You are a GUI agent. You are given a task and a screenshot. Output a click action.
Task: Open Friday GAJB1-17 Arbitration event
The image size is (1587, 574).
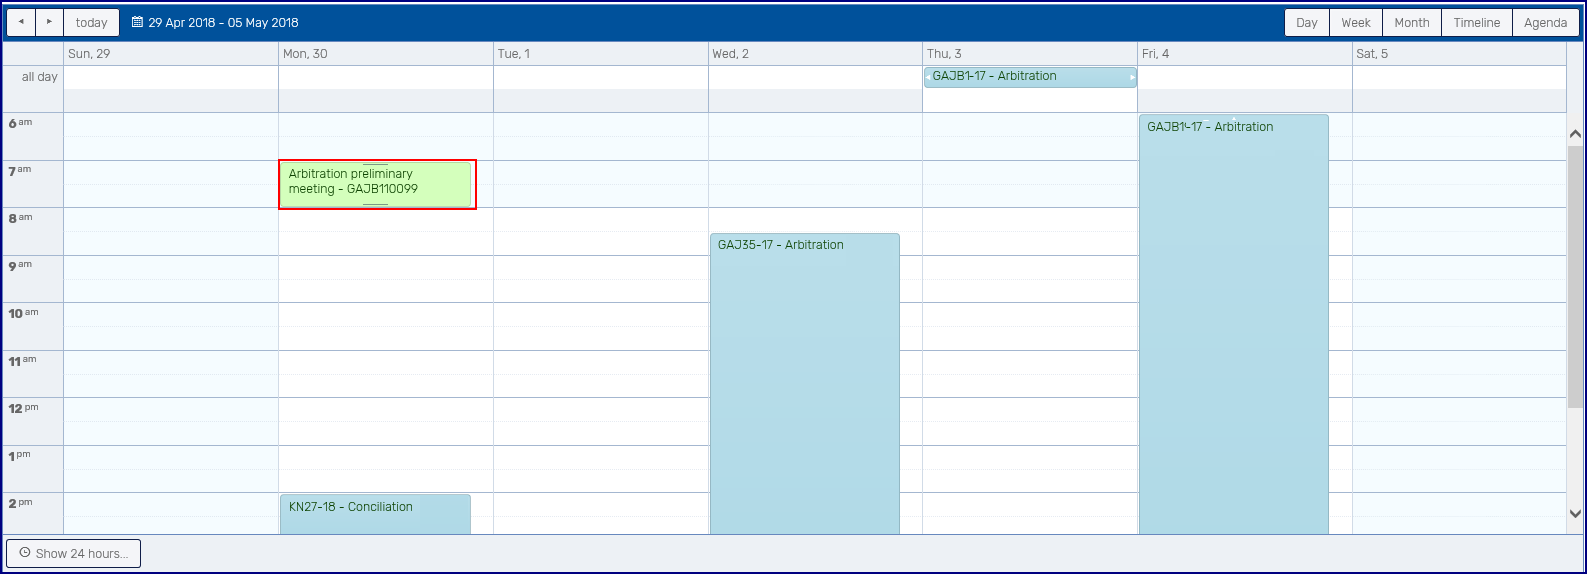click(x=1234, y=325)
